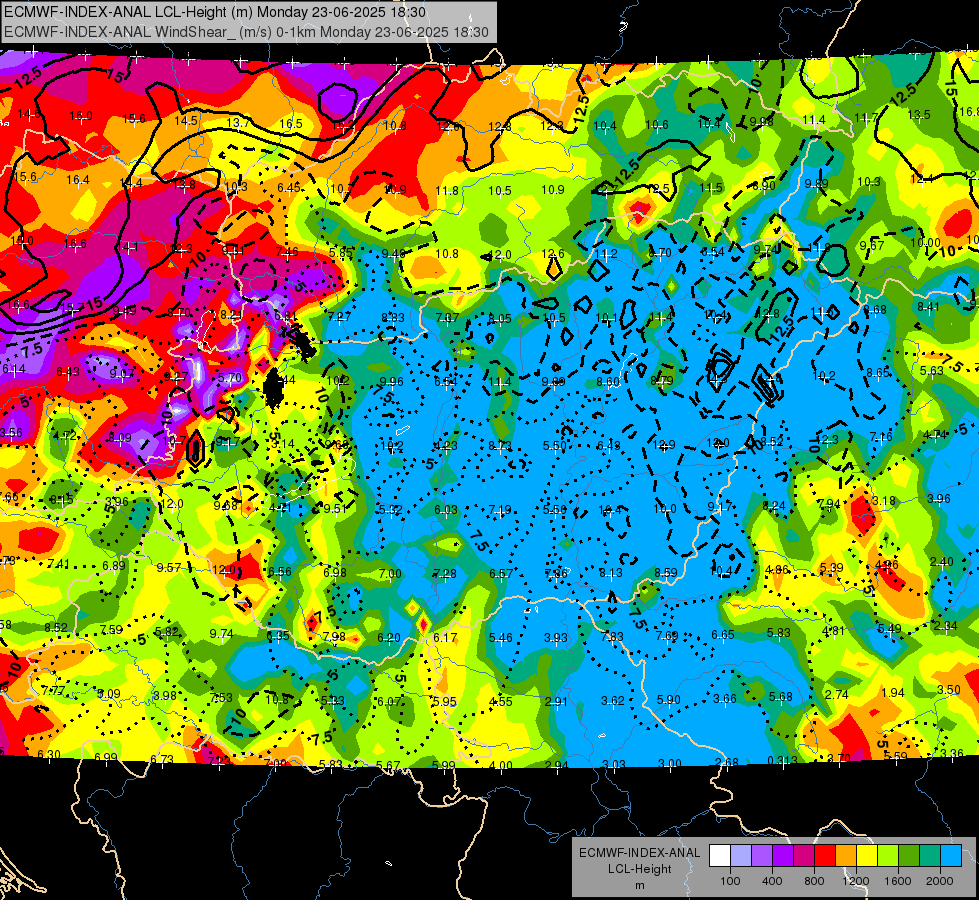Select the 10.00 grid point value

coord(925,242)
